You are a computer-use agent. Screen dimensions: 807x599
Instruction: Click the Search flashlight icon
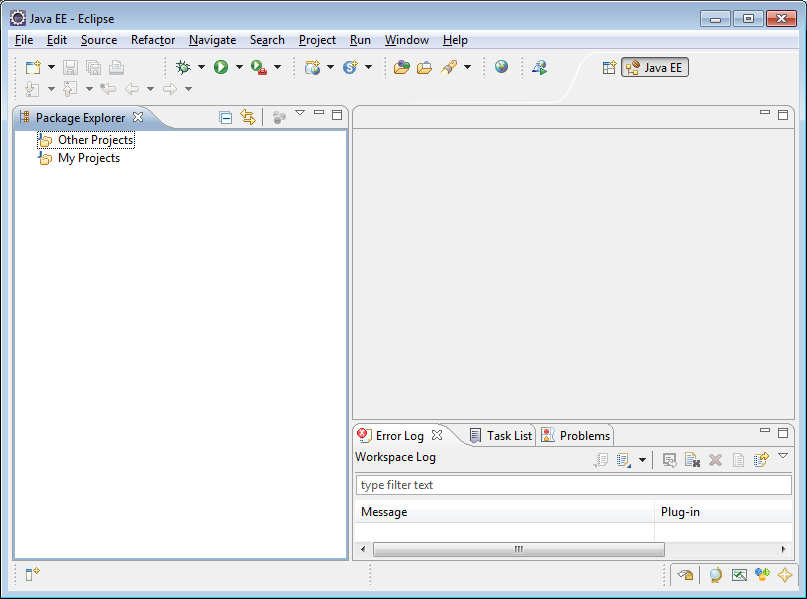449,67
